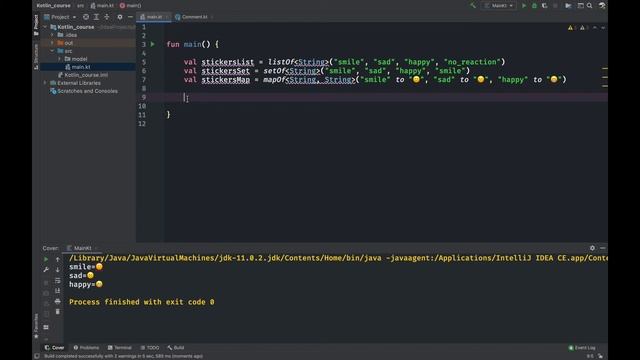Click Collapse All in Project panel

point(107,17)
